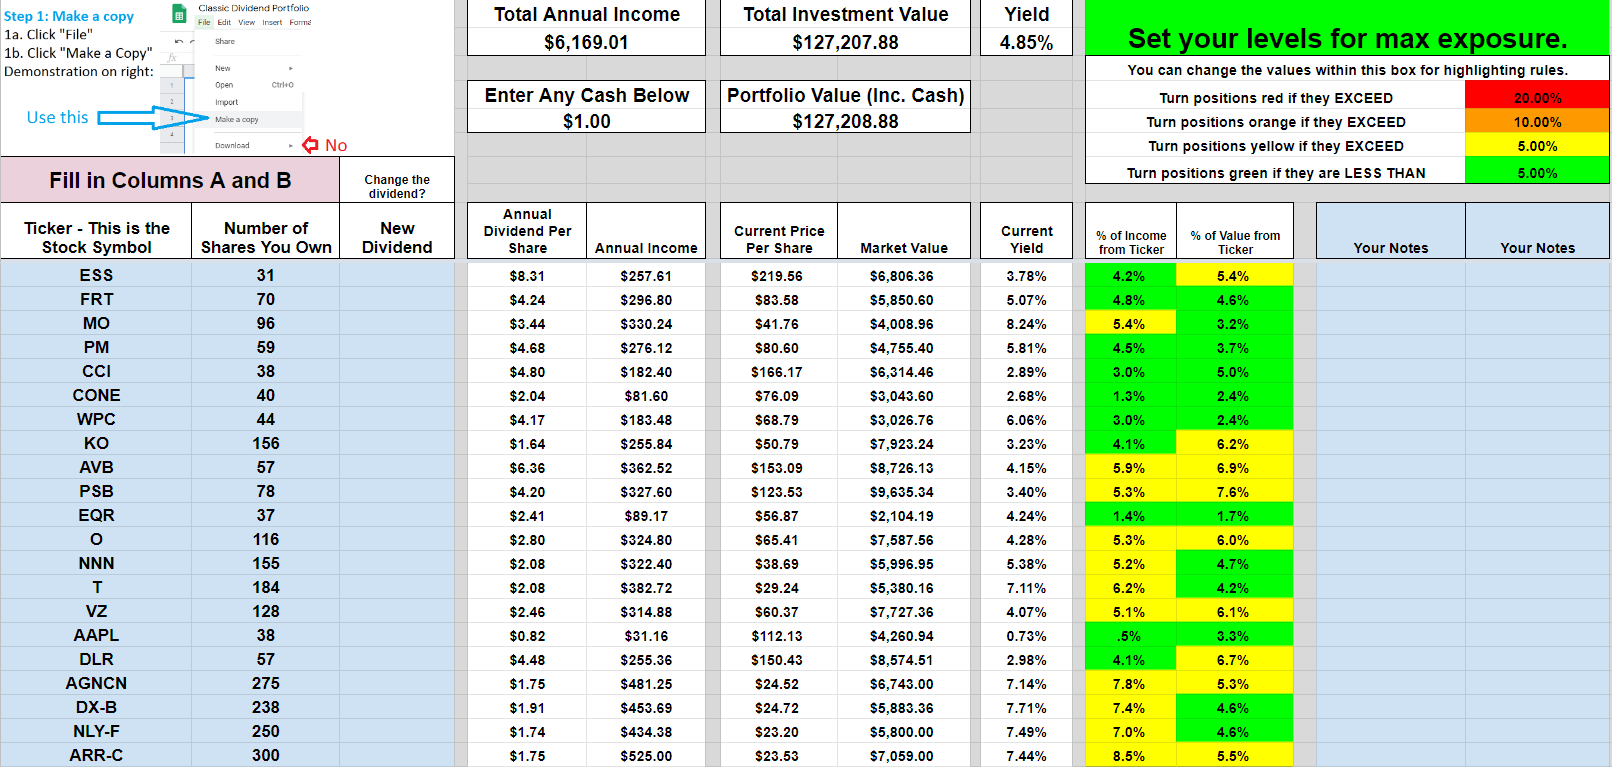Screen dimensions: 1612x767
Task: Select the 4.24% current yield for EQR
Action: click(x=1027, y=516)
